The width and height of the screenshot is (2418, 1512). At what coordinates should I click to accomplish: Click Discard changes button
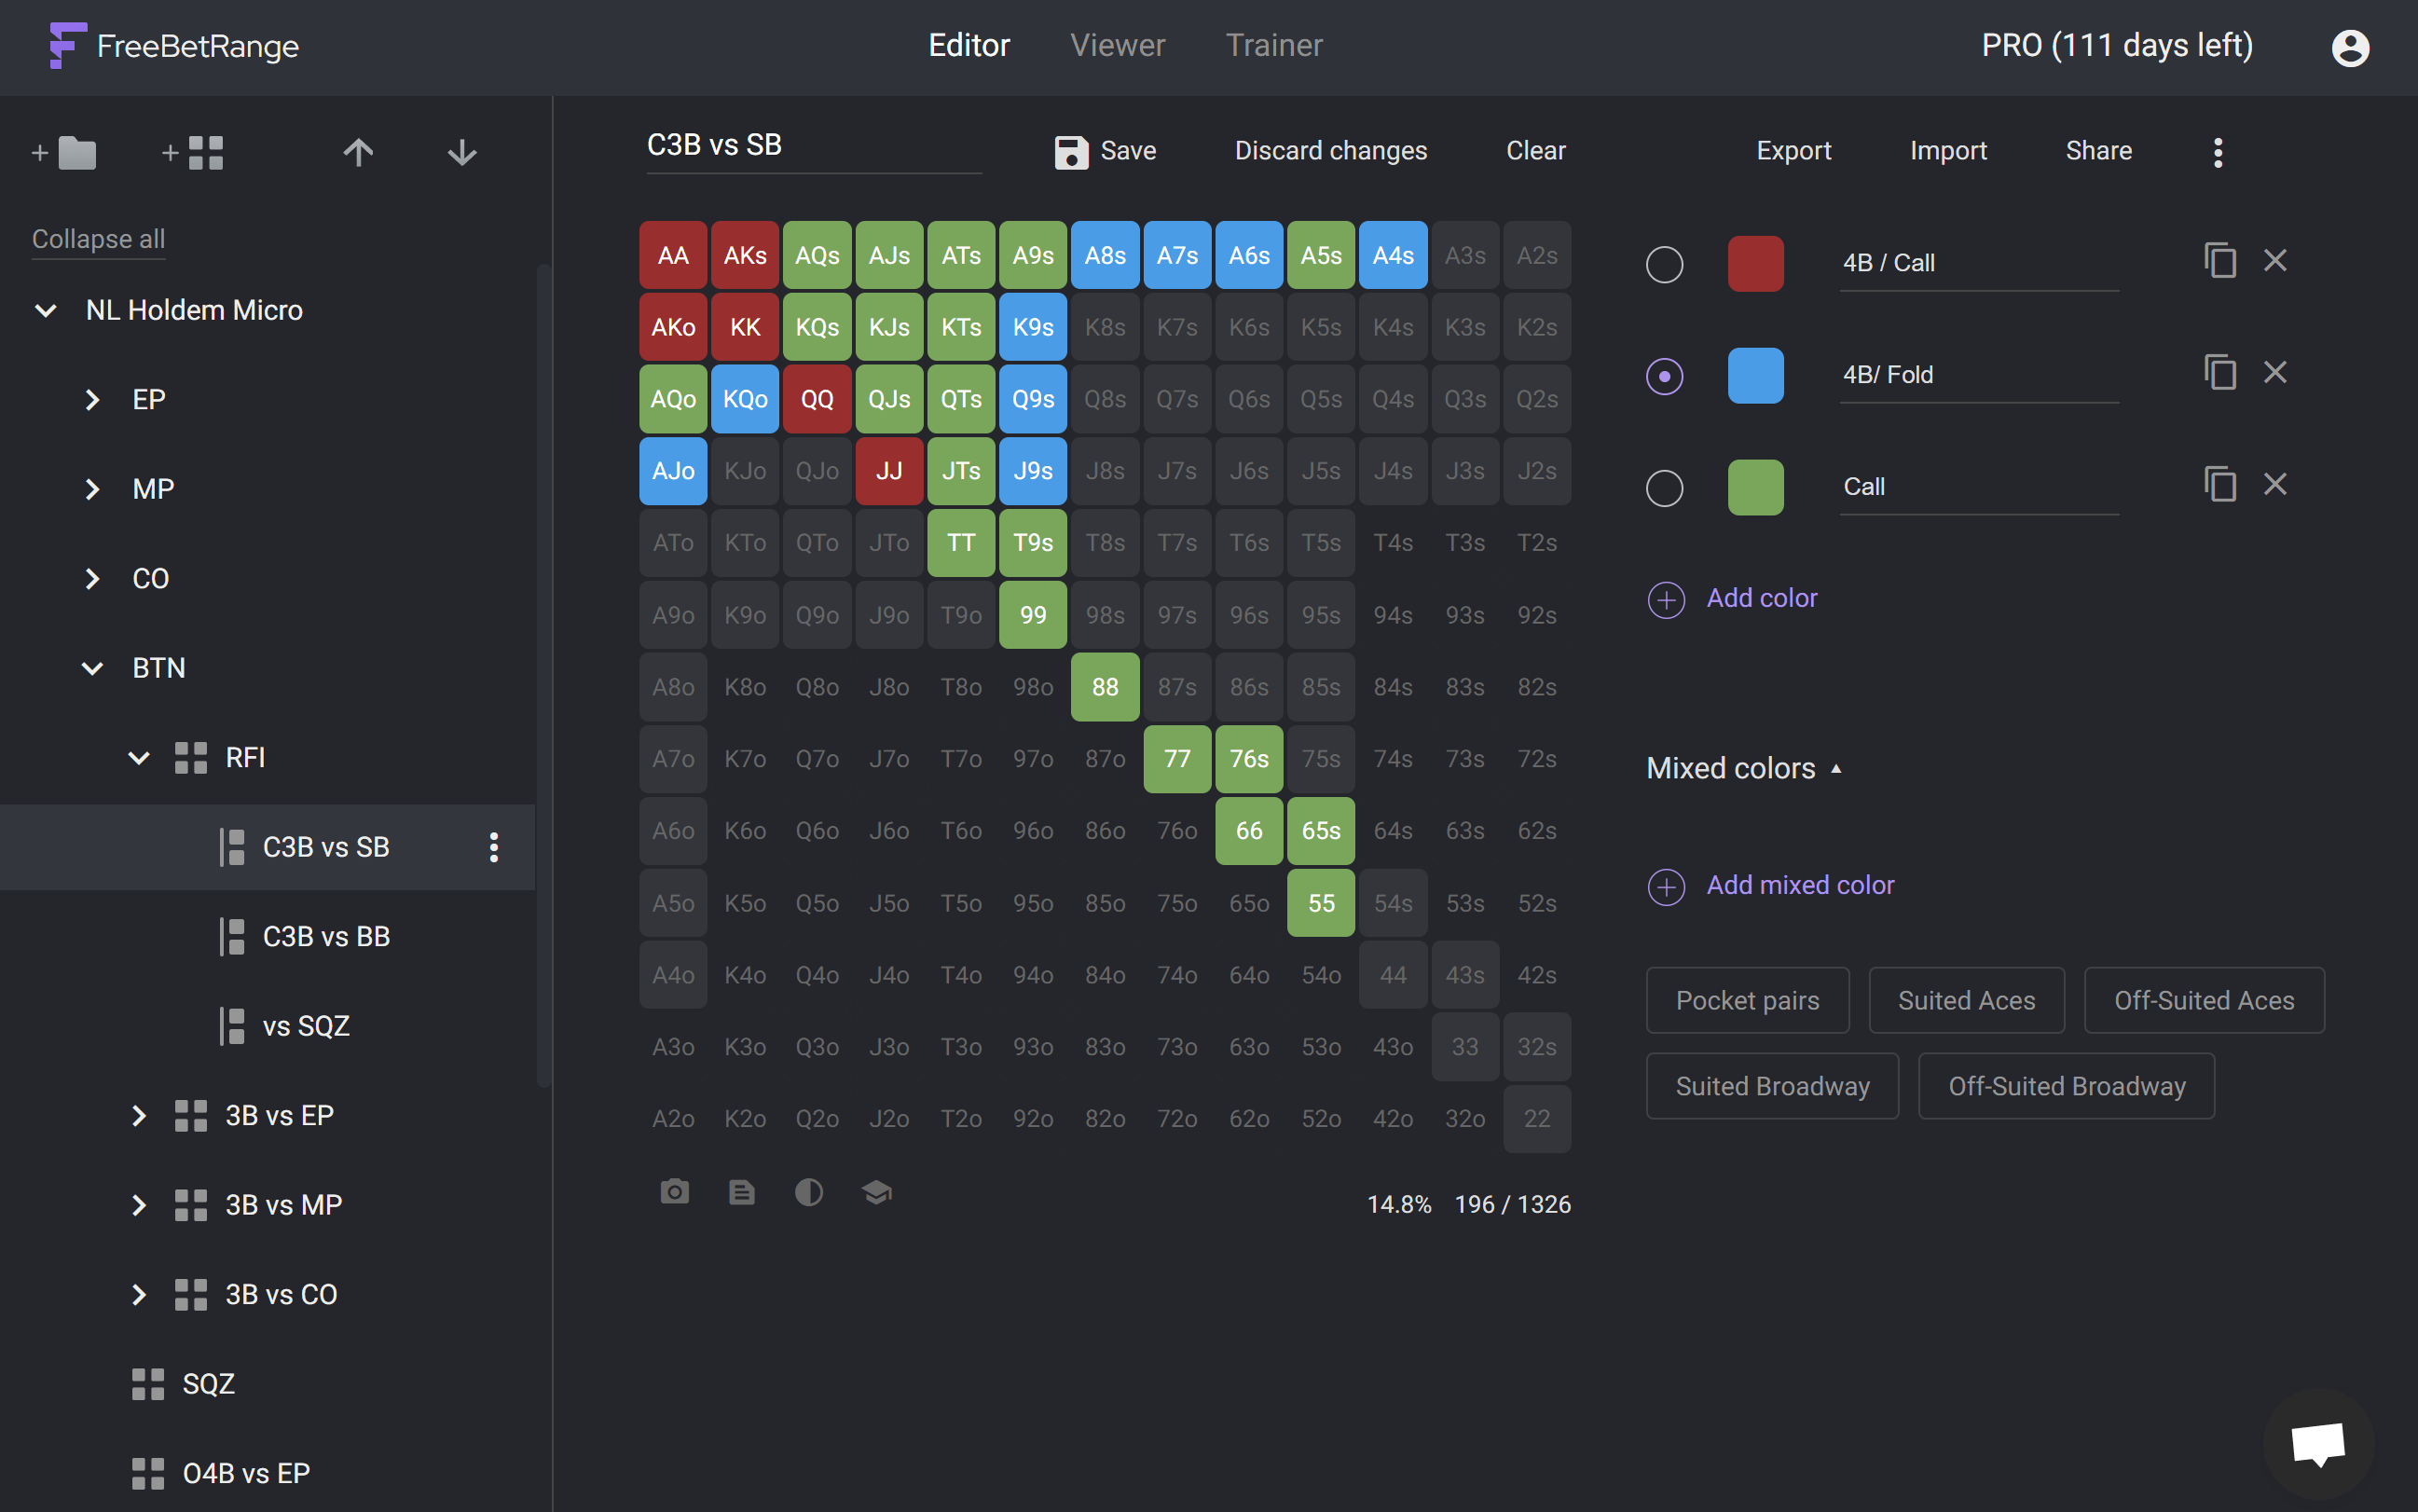1330,151
